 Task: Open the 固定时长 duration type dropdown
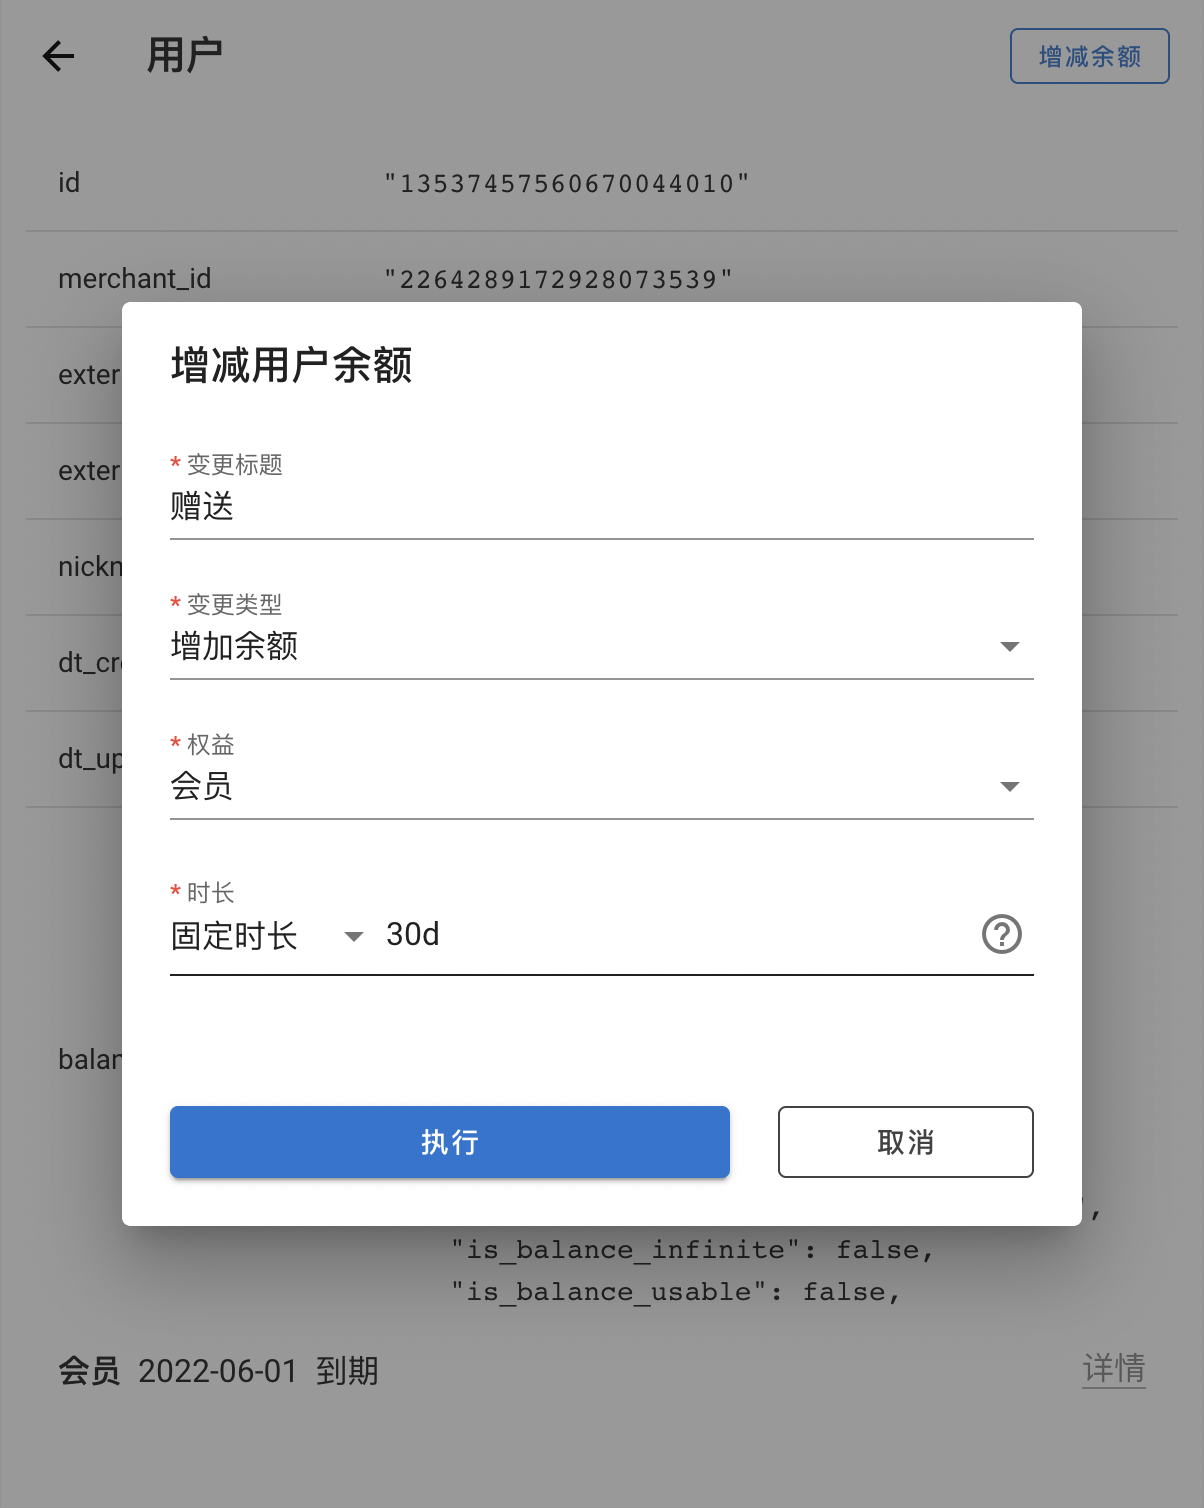[266, 936]
